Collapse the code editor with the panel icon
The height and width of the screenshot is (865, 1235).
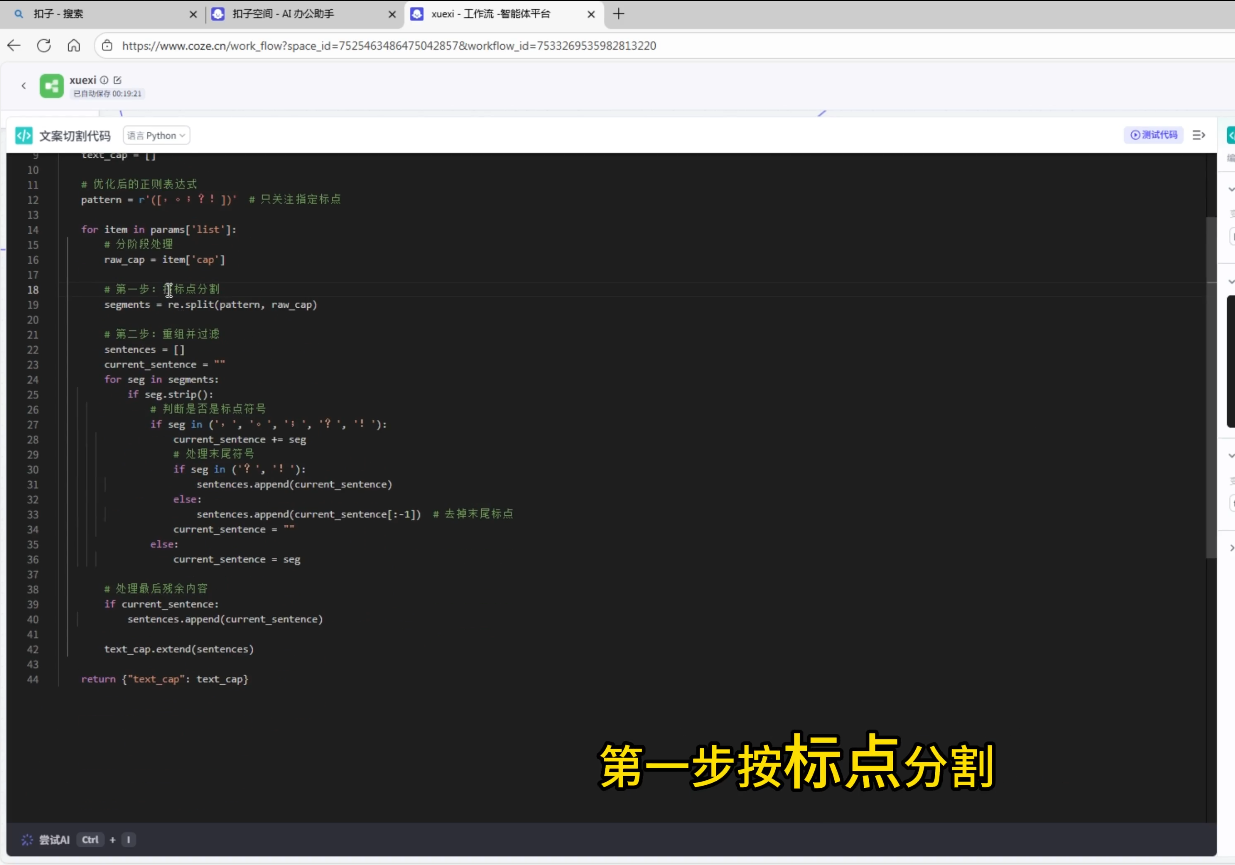point(1198,135)
